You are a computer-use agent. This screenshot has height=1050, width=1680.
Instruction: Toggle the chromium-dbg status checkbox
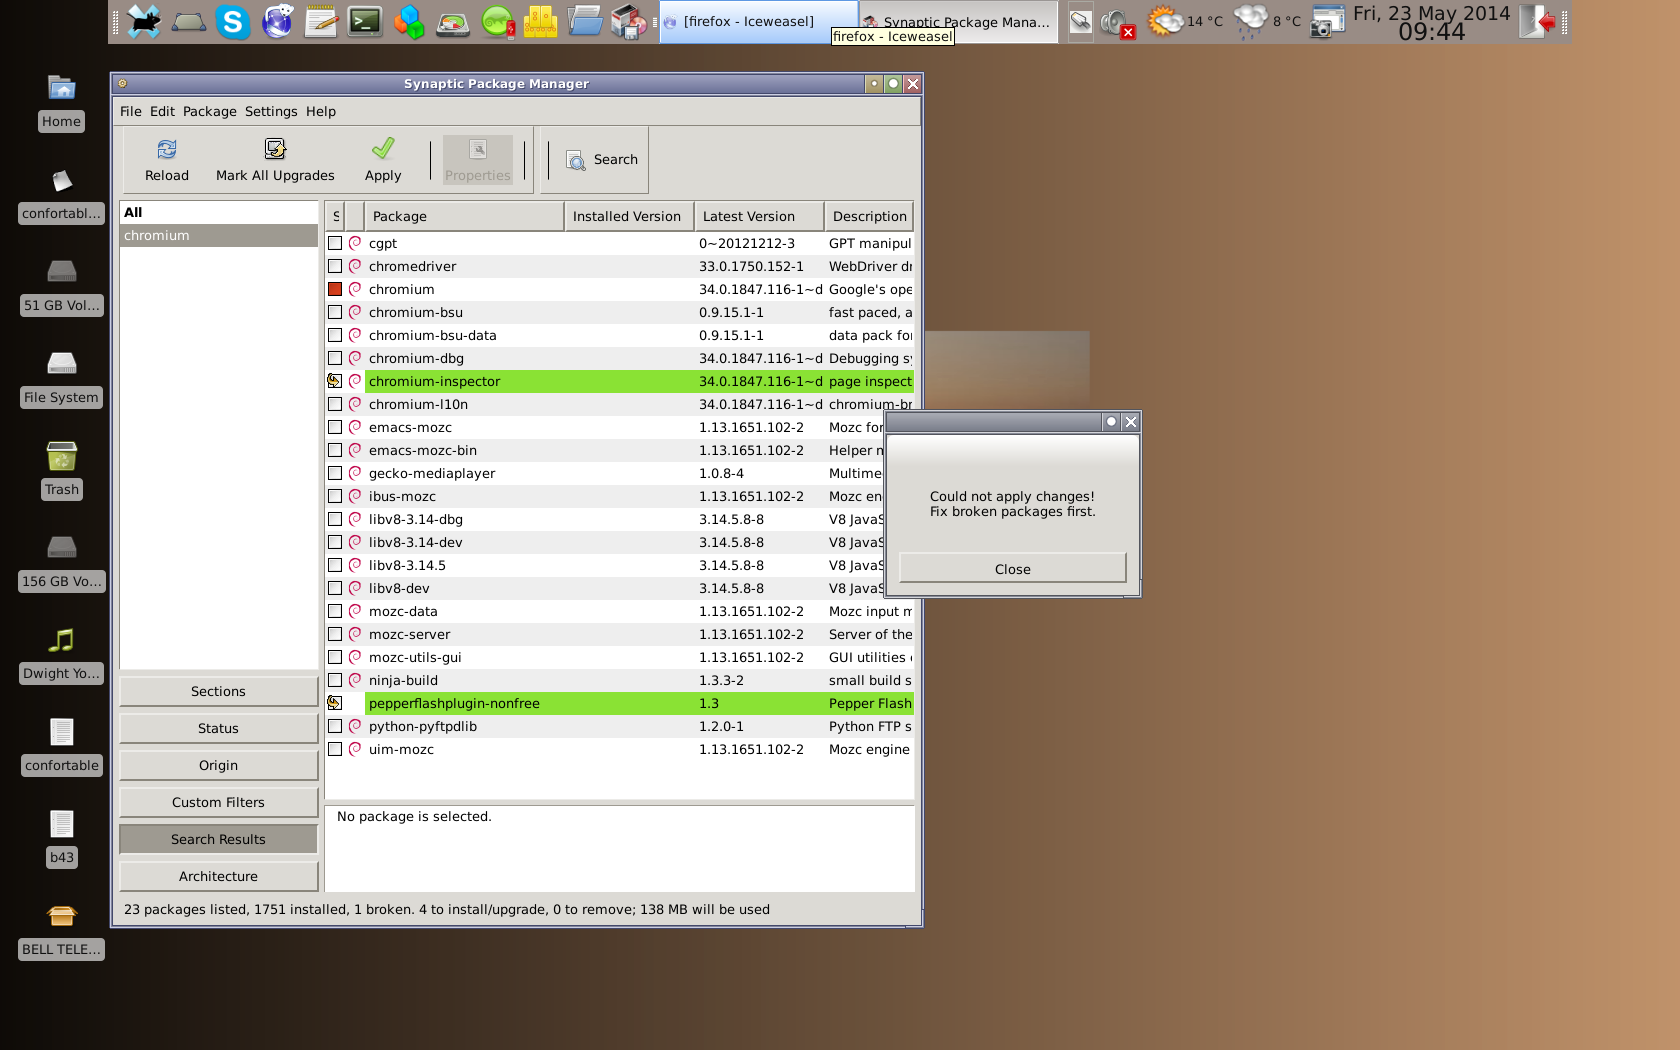(x=335, y=358)
